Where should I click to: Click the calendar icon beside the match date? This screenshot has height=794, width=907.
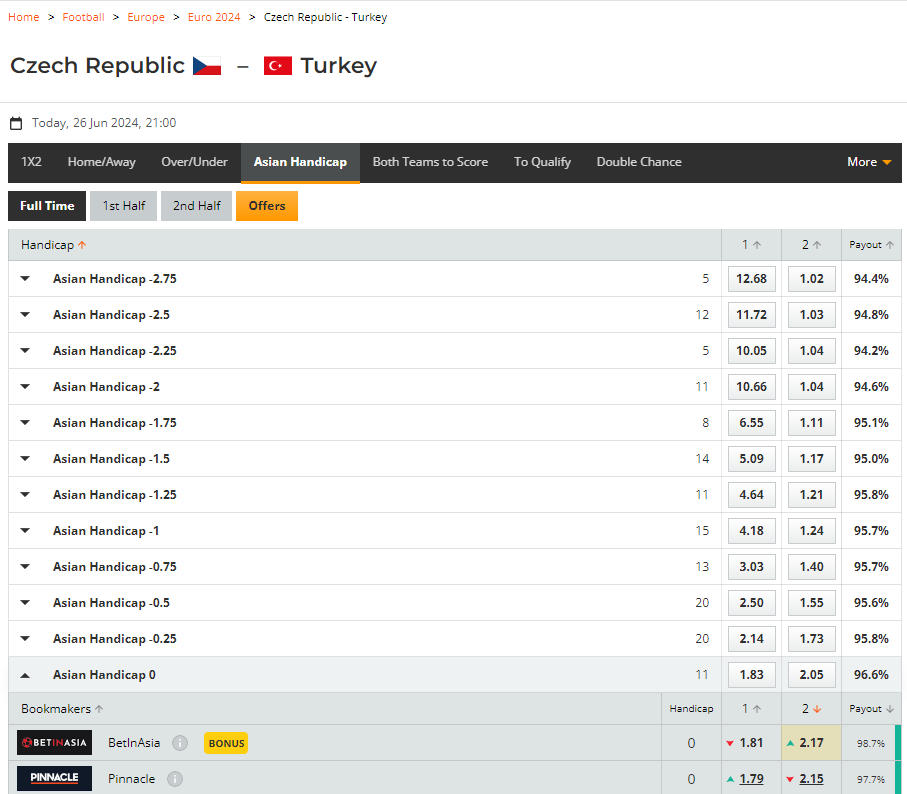(16, 123)
